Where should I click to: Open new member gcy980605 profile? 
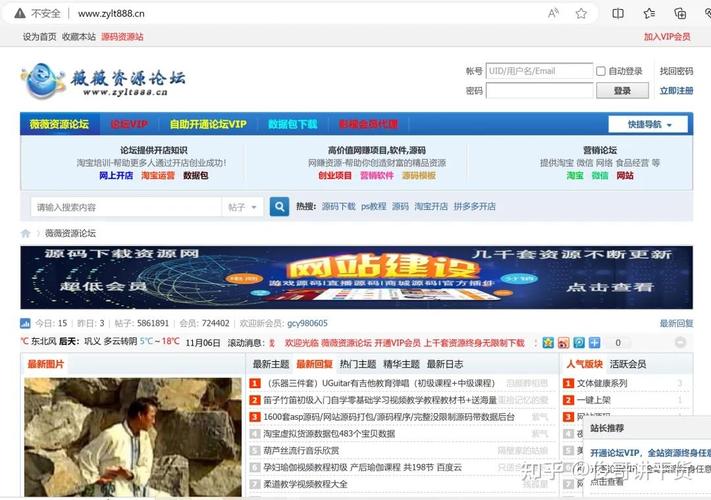[307, 323]
